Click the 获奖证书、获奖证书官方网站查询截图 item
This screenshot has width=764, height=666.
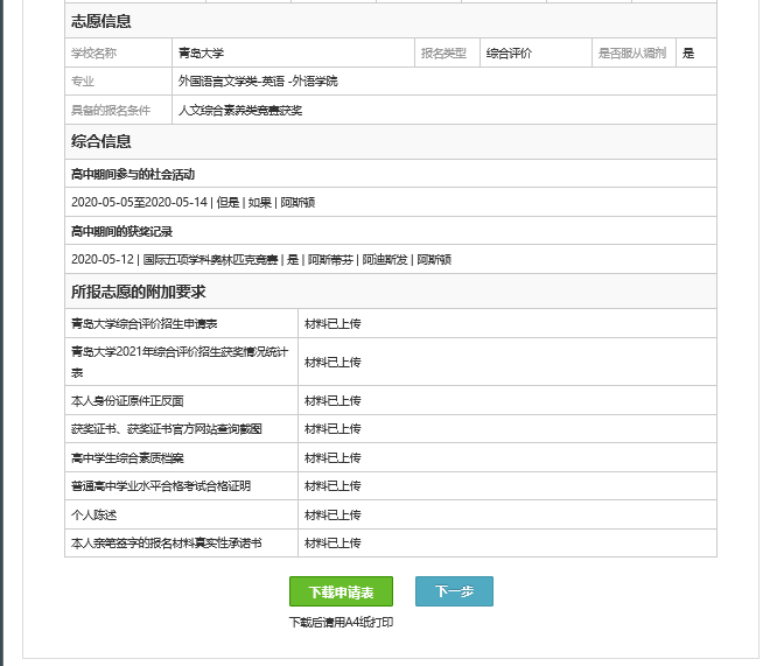tap(167, 429)
